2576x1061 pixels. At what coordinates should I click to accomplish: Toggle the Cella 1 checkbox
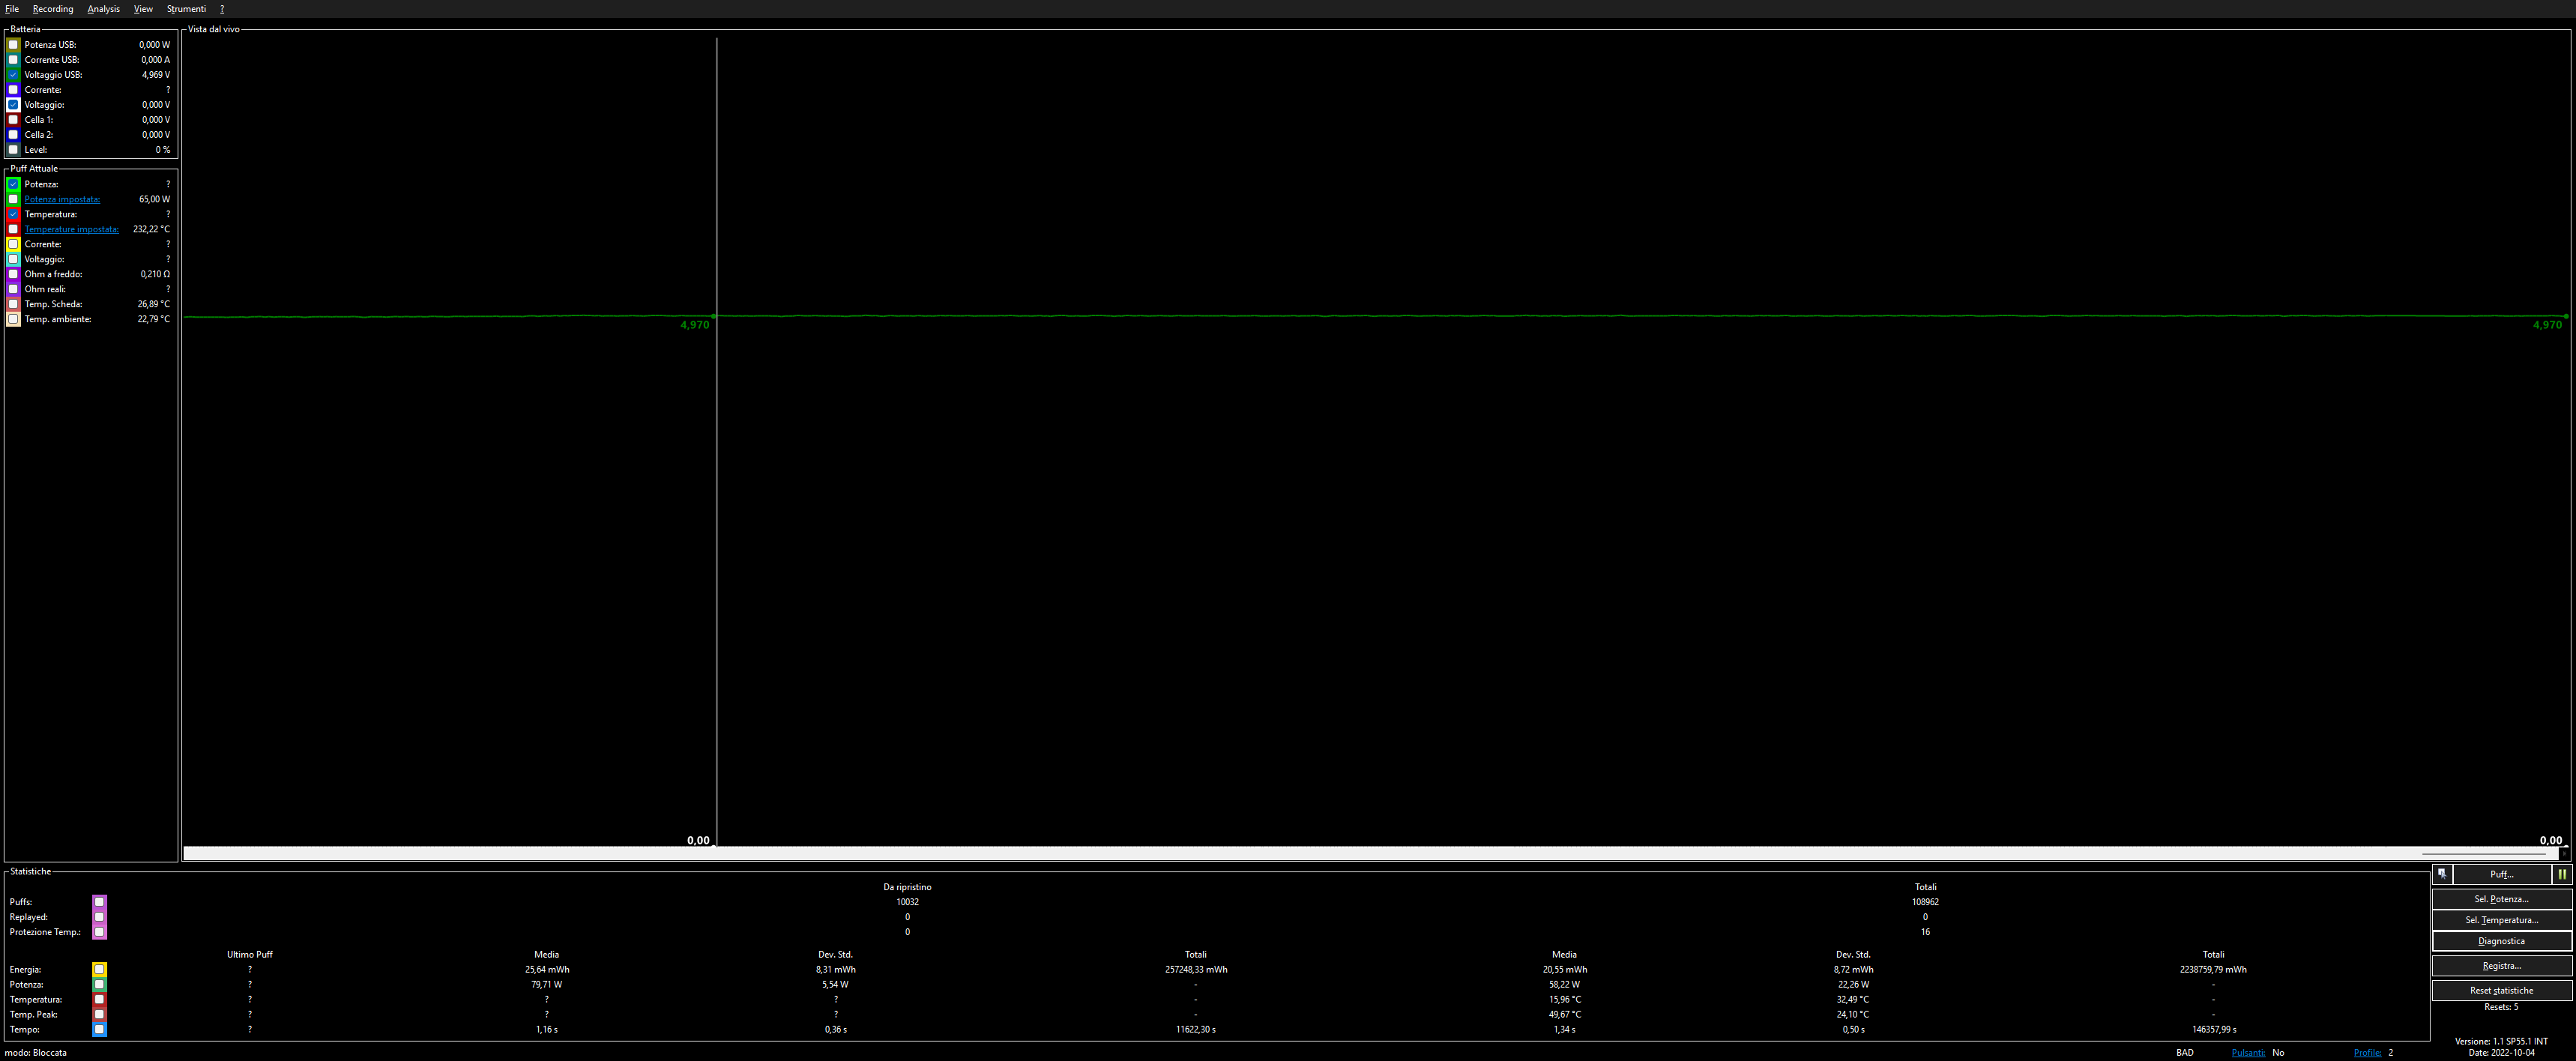pyautogui.click(x=14, y=120)
